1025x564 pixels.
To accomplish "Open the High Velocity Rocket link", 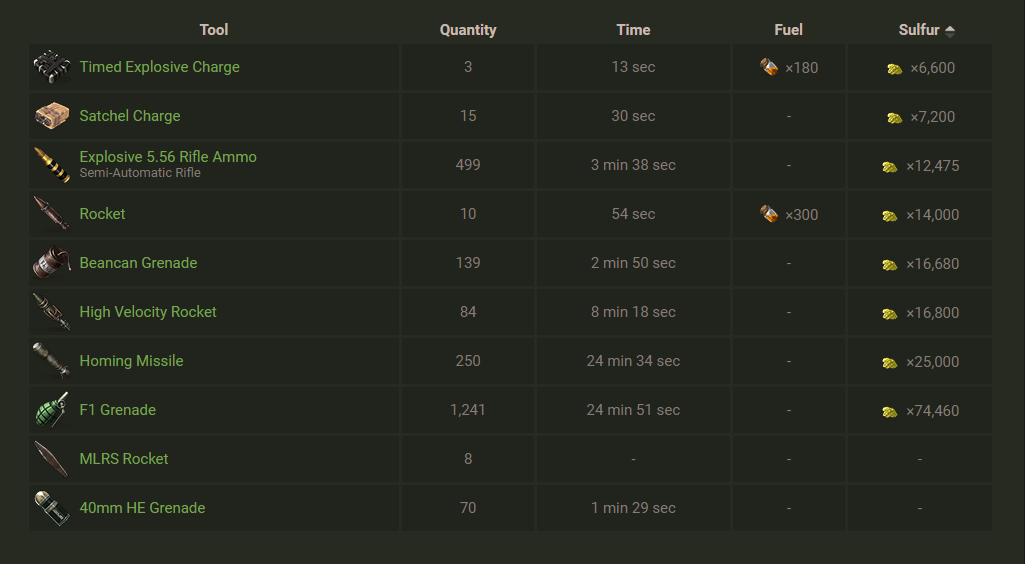I will (x=148, y=312).
